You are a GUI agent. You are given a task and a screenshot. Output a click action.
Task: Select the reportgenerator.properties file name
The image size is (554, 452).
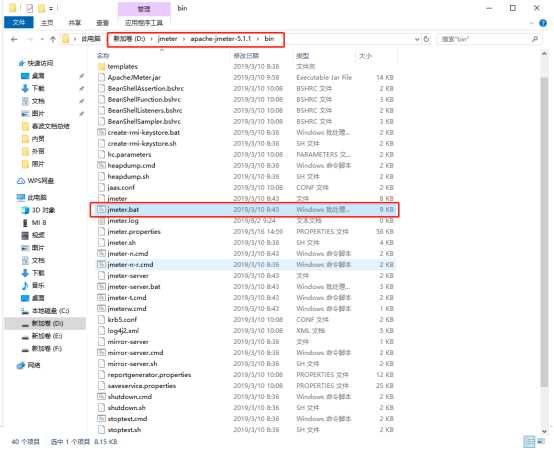pyautogui.click(x=149, y=375)
